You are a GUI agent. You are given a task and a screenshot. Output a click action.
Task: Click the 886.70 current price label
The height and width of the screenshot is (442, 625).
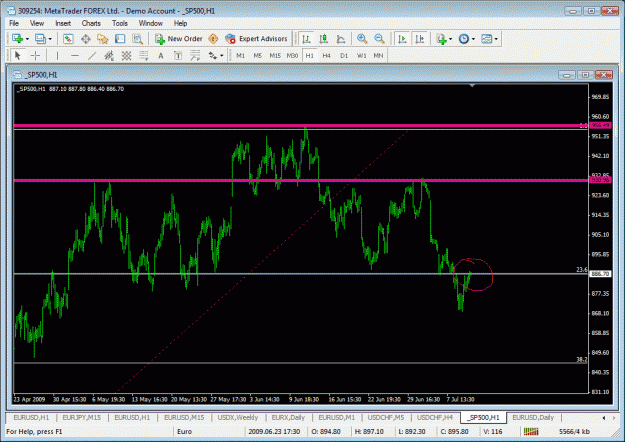[x=600, y=274]
